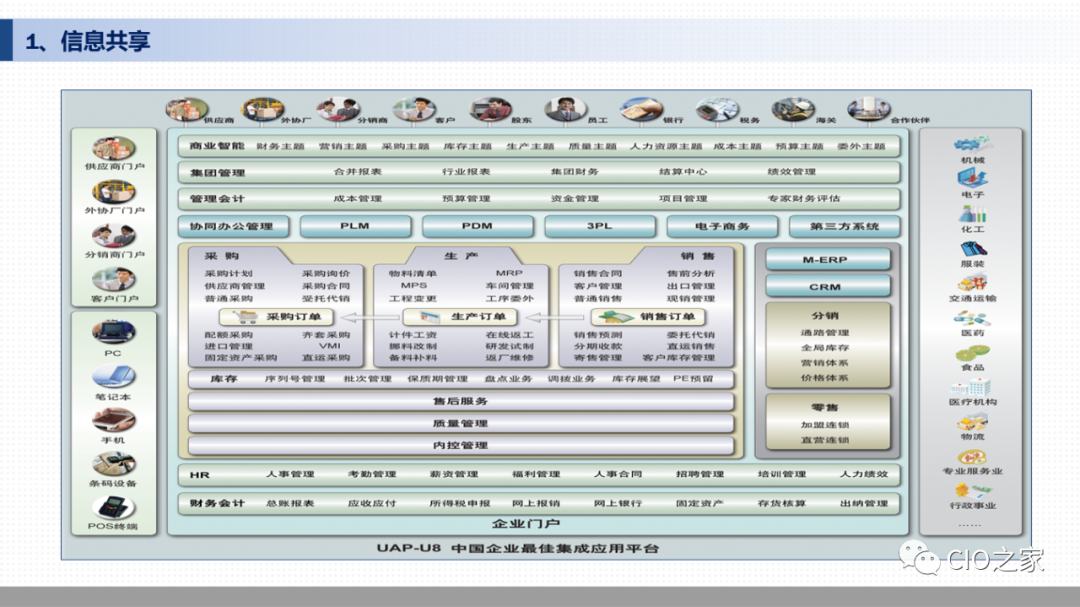This screenshot has height=607, width=1080.
Task: Click 序列号管理 in the 库存 row
Action: (x=295, y=379)
